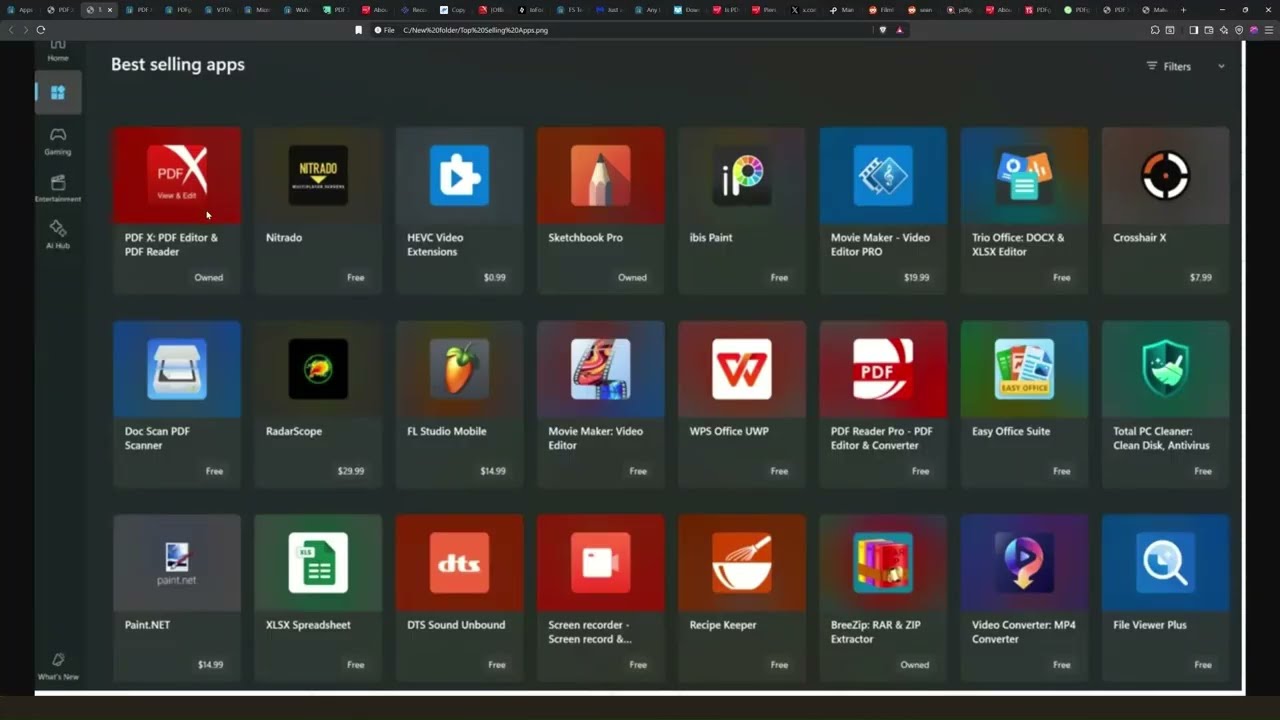Open the Entertainment section in sidebar
The height and width of the screenshot is (720, 1280).
tap(58, 188)
